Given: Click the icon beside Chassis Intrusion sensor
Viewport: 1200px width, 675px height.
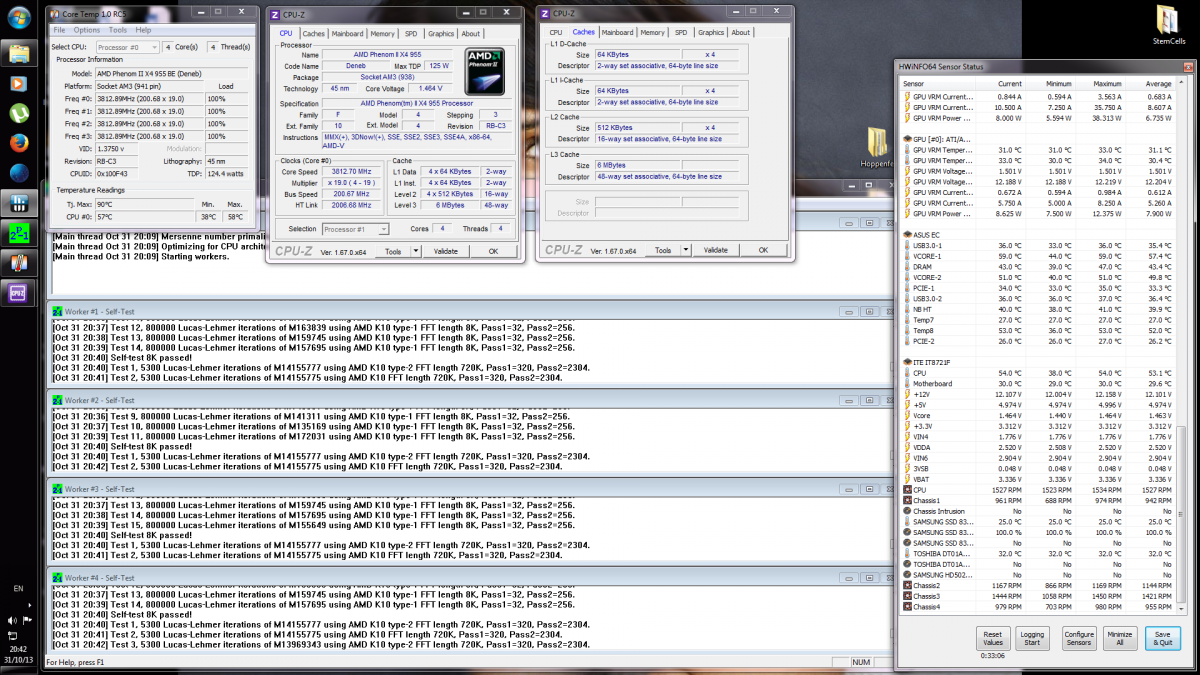Looking at the screenshot, I should (907, 511).
